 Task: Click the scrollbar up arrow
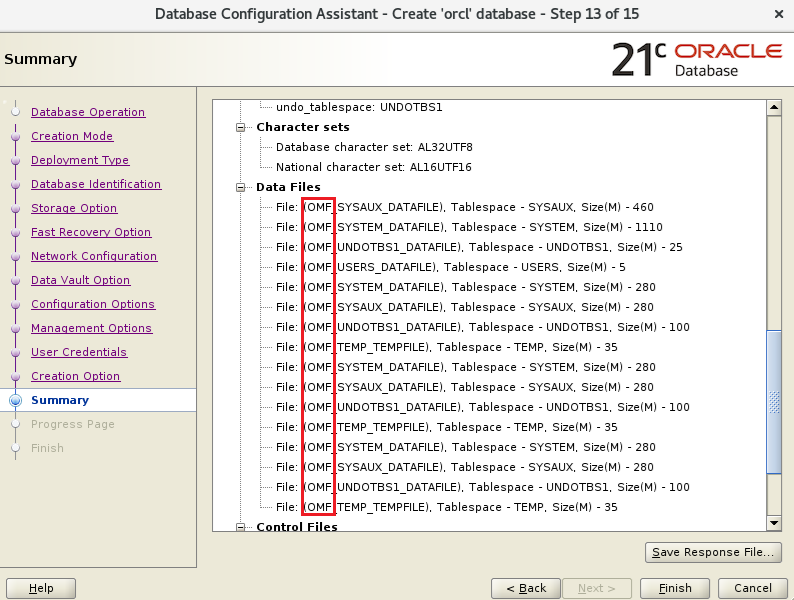pyautogui.click(x=774, y=107)
